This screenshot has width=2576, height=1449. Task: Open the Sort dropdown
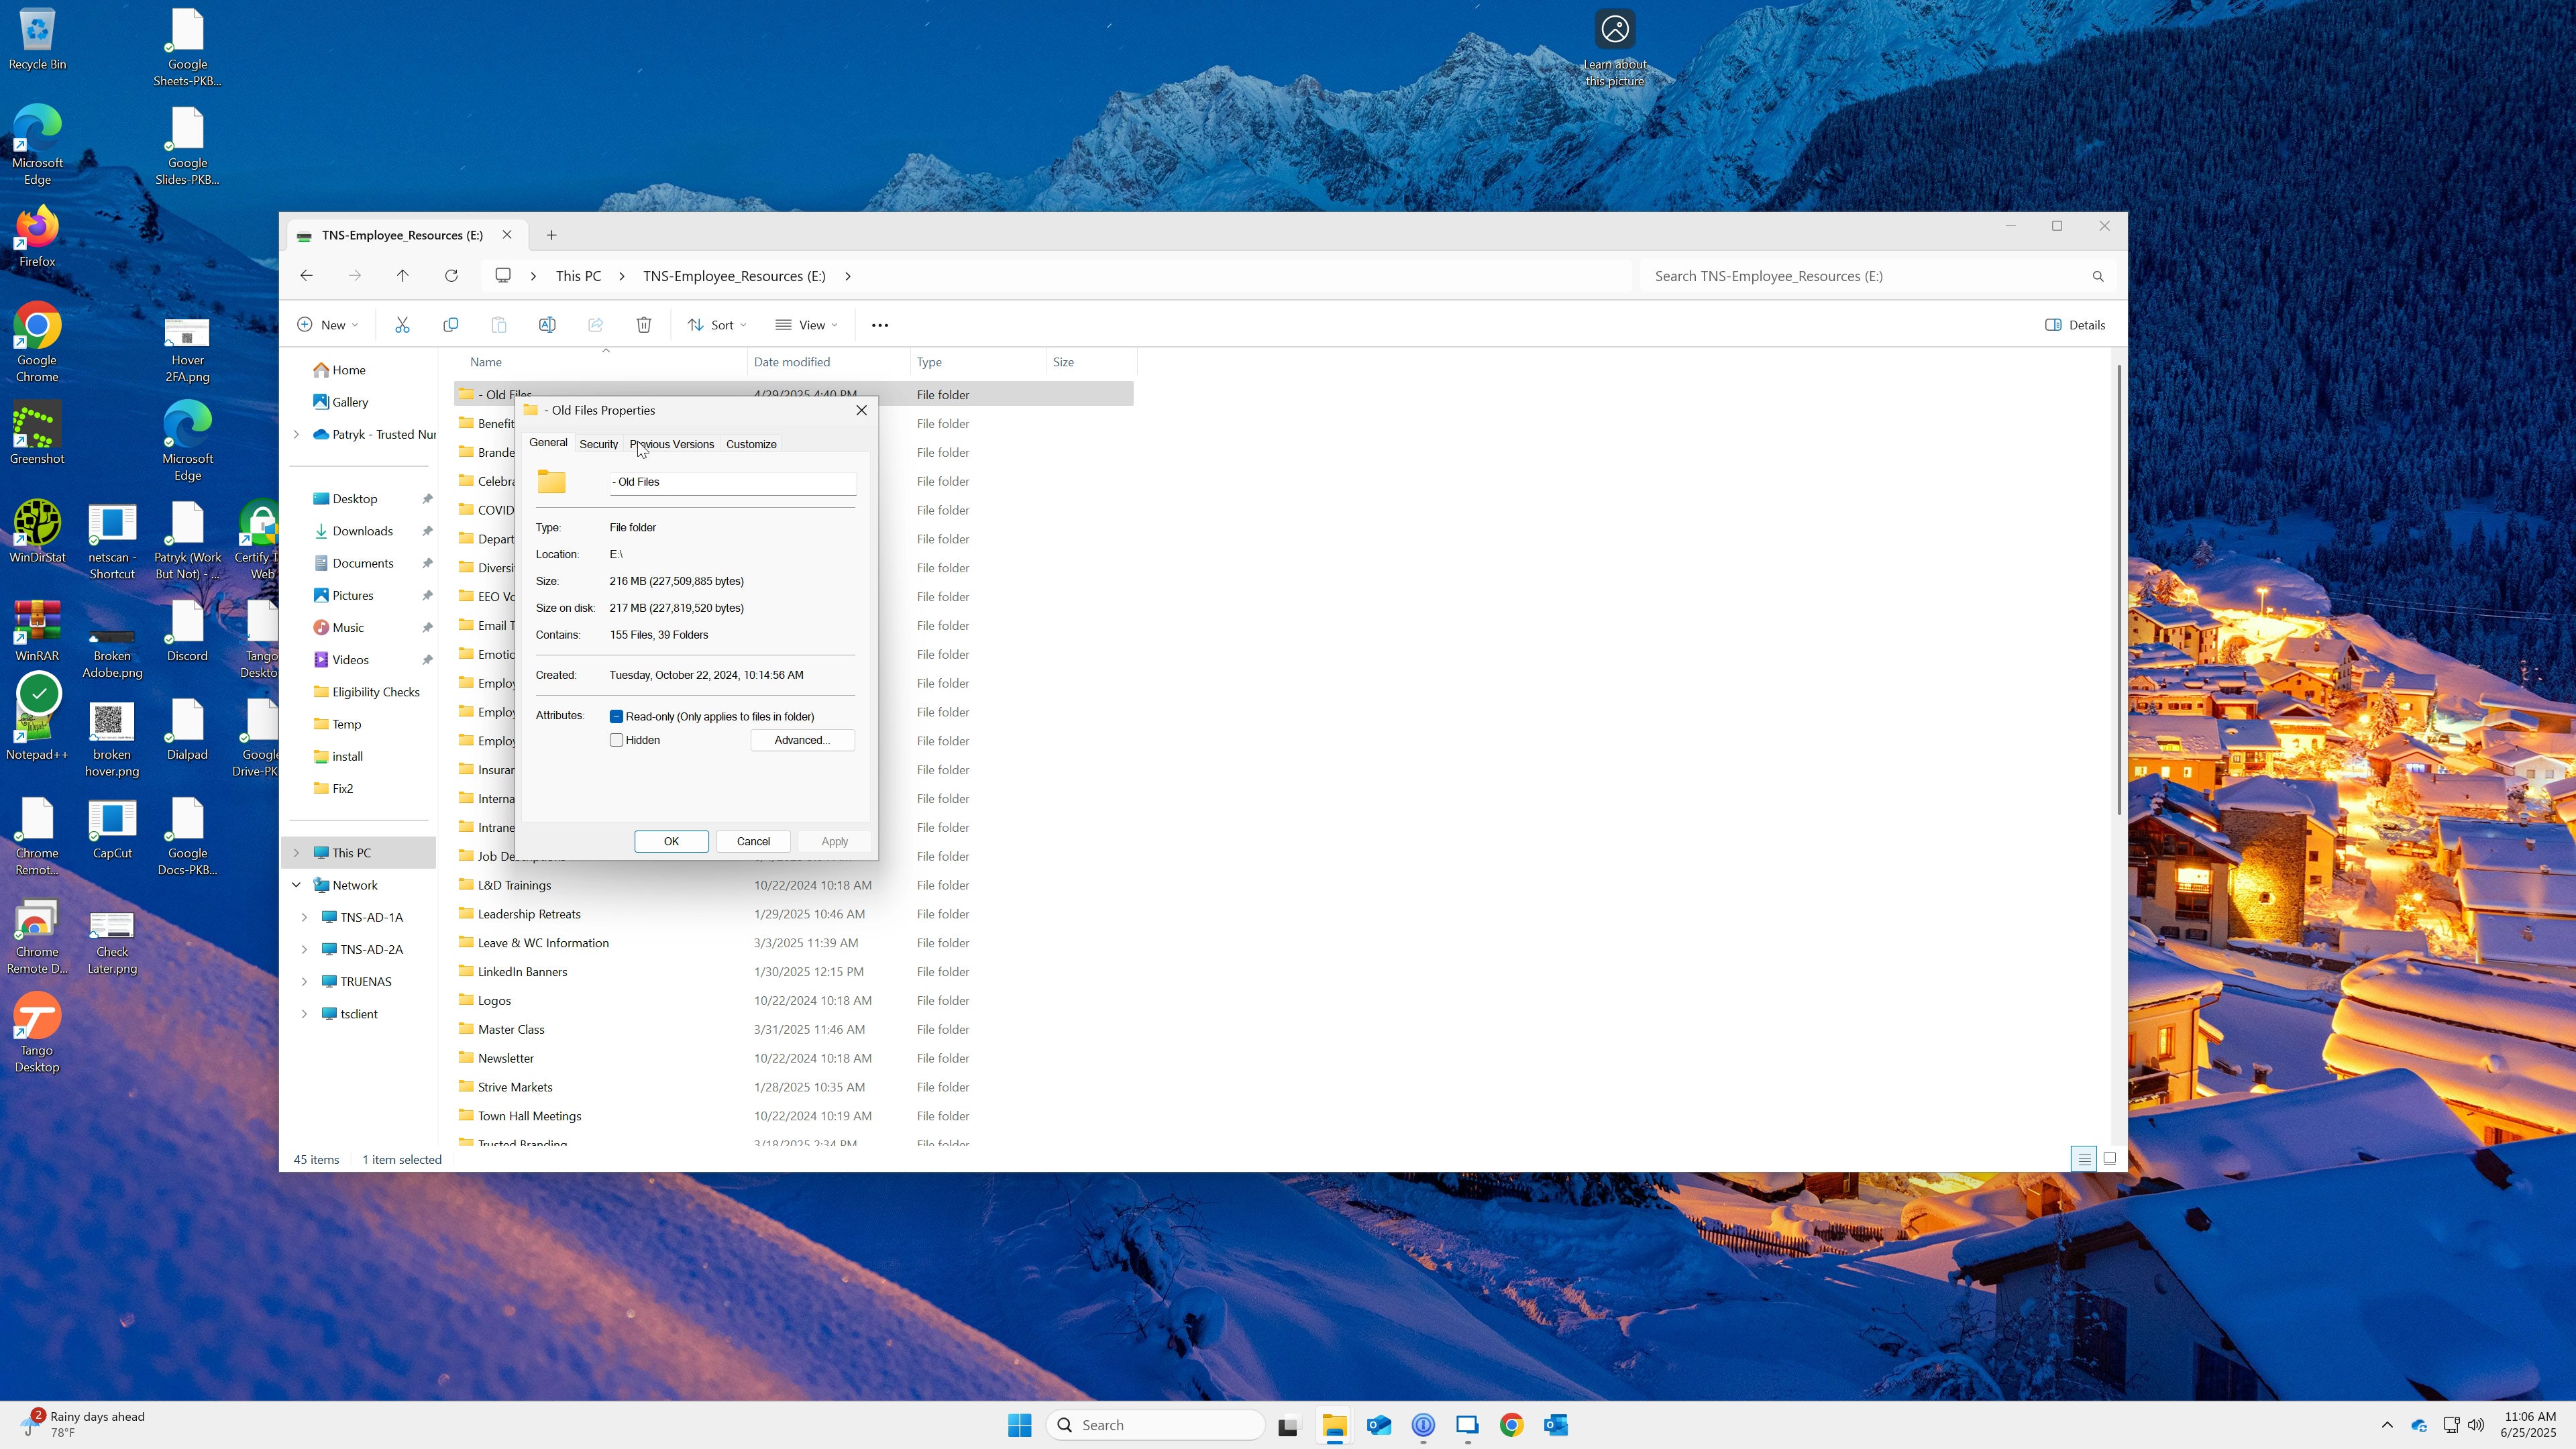point(717,325)
